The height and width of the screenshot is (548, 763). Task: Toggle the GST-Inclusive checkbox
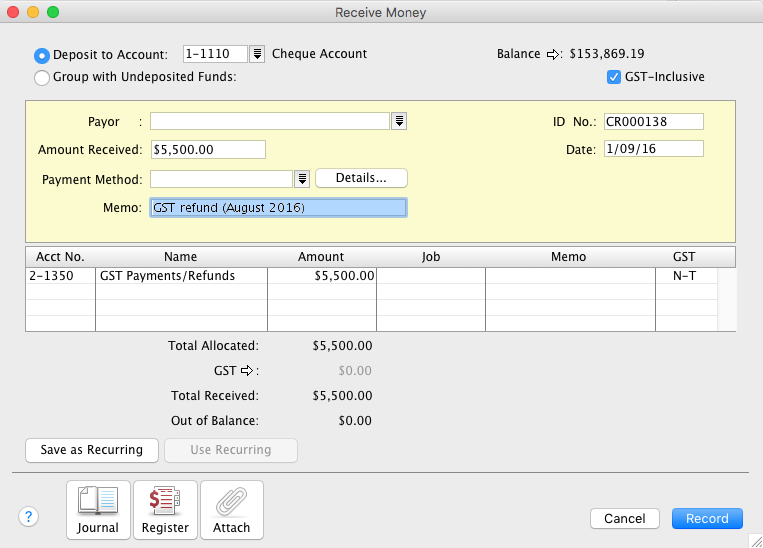pos(614,77)
